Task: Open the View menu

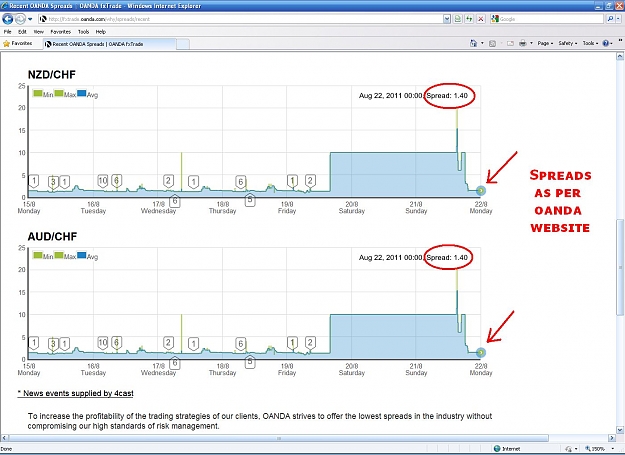Action: (38, 31)
